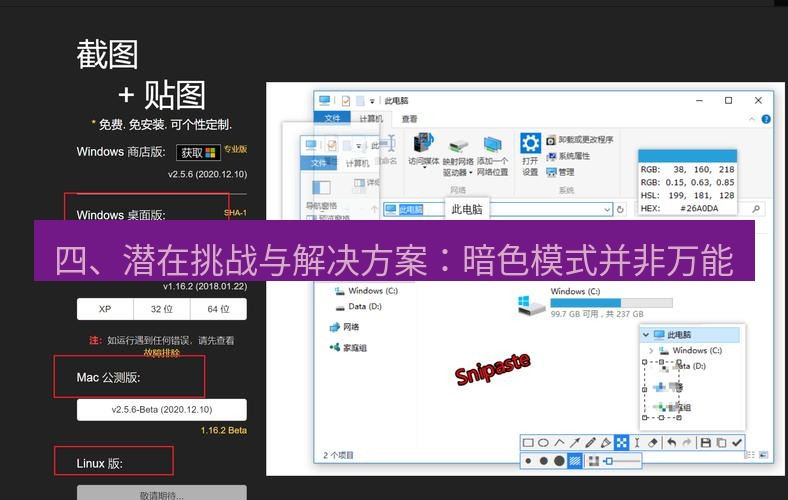Click the Explorer search magnifier icon
Screen dimensions: 788x500
[756, 208]
